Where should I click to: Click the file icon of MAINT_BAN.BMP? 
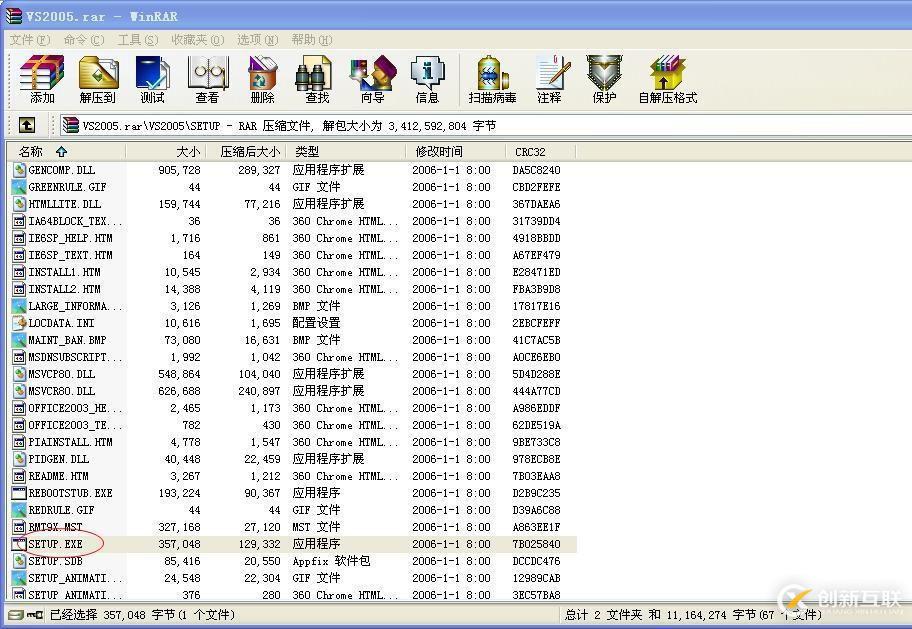point(20,340)
